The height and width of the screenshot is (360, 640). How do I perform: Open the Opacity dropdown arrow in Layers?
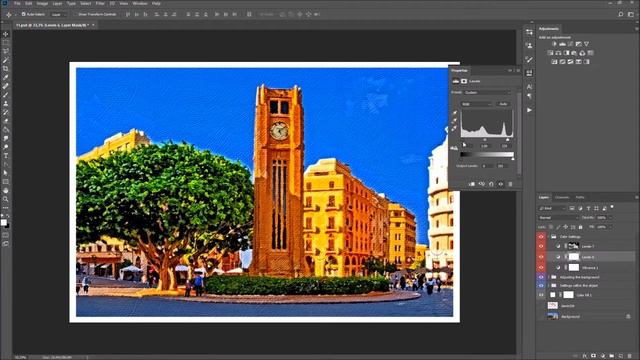click(610, 218)
